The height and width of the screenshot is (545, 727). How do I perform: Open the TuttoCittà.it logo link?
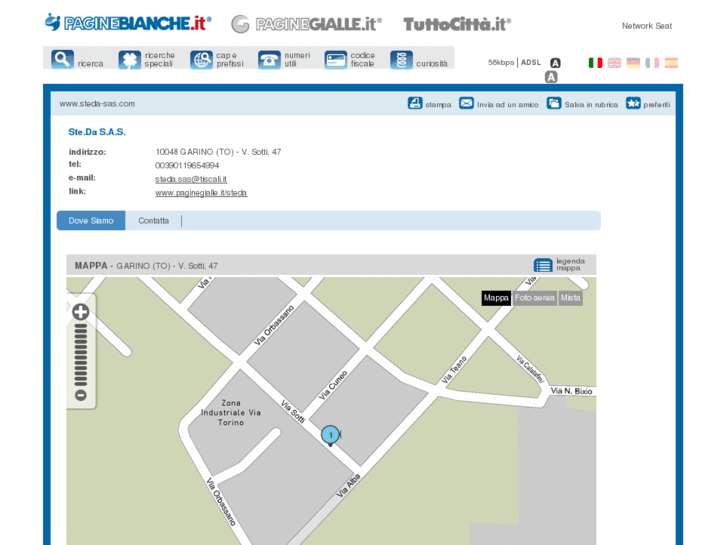pos(457,24)
